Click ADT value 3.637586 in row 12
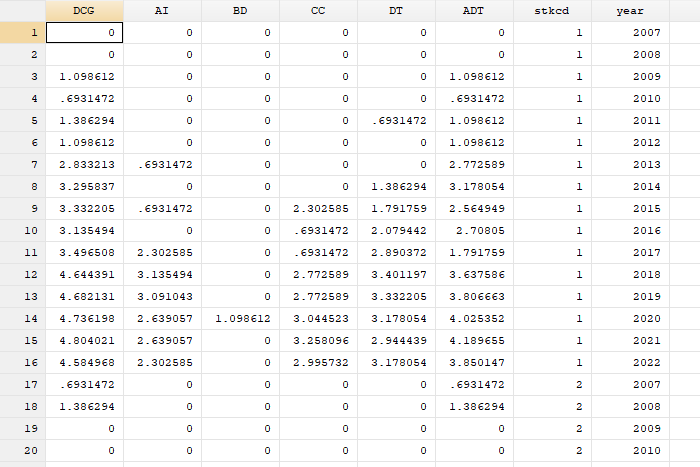This screenshot has height=467, width=700. tap(474, 273)
